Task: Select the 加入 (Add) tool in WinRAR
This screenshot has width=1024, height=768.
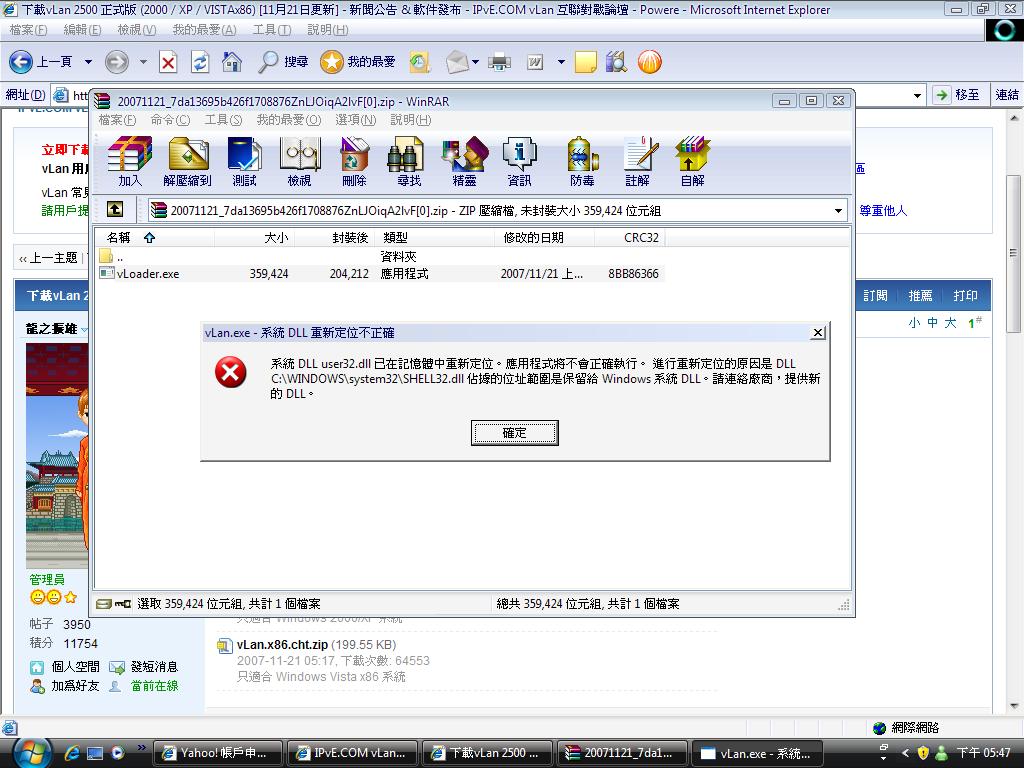Action: (x=131, y=160)
